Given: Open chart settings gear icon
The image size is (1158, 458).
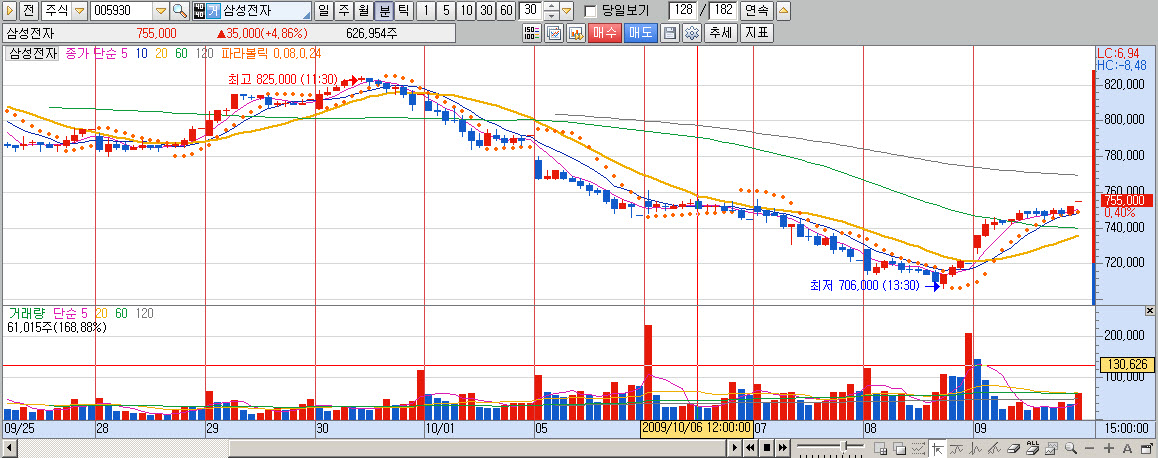Looking at the screenshot, I should 690,33.
